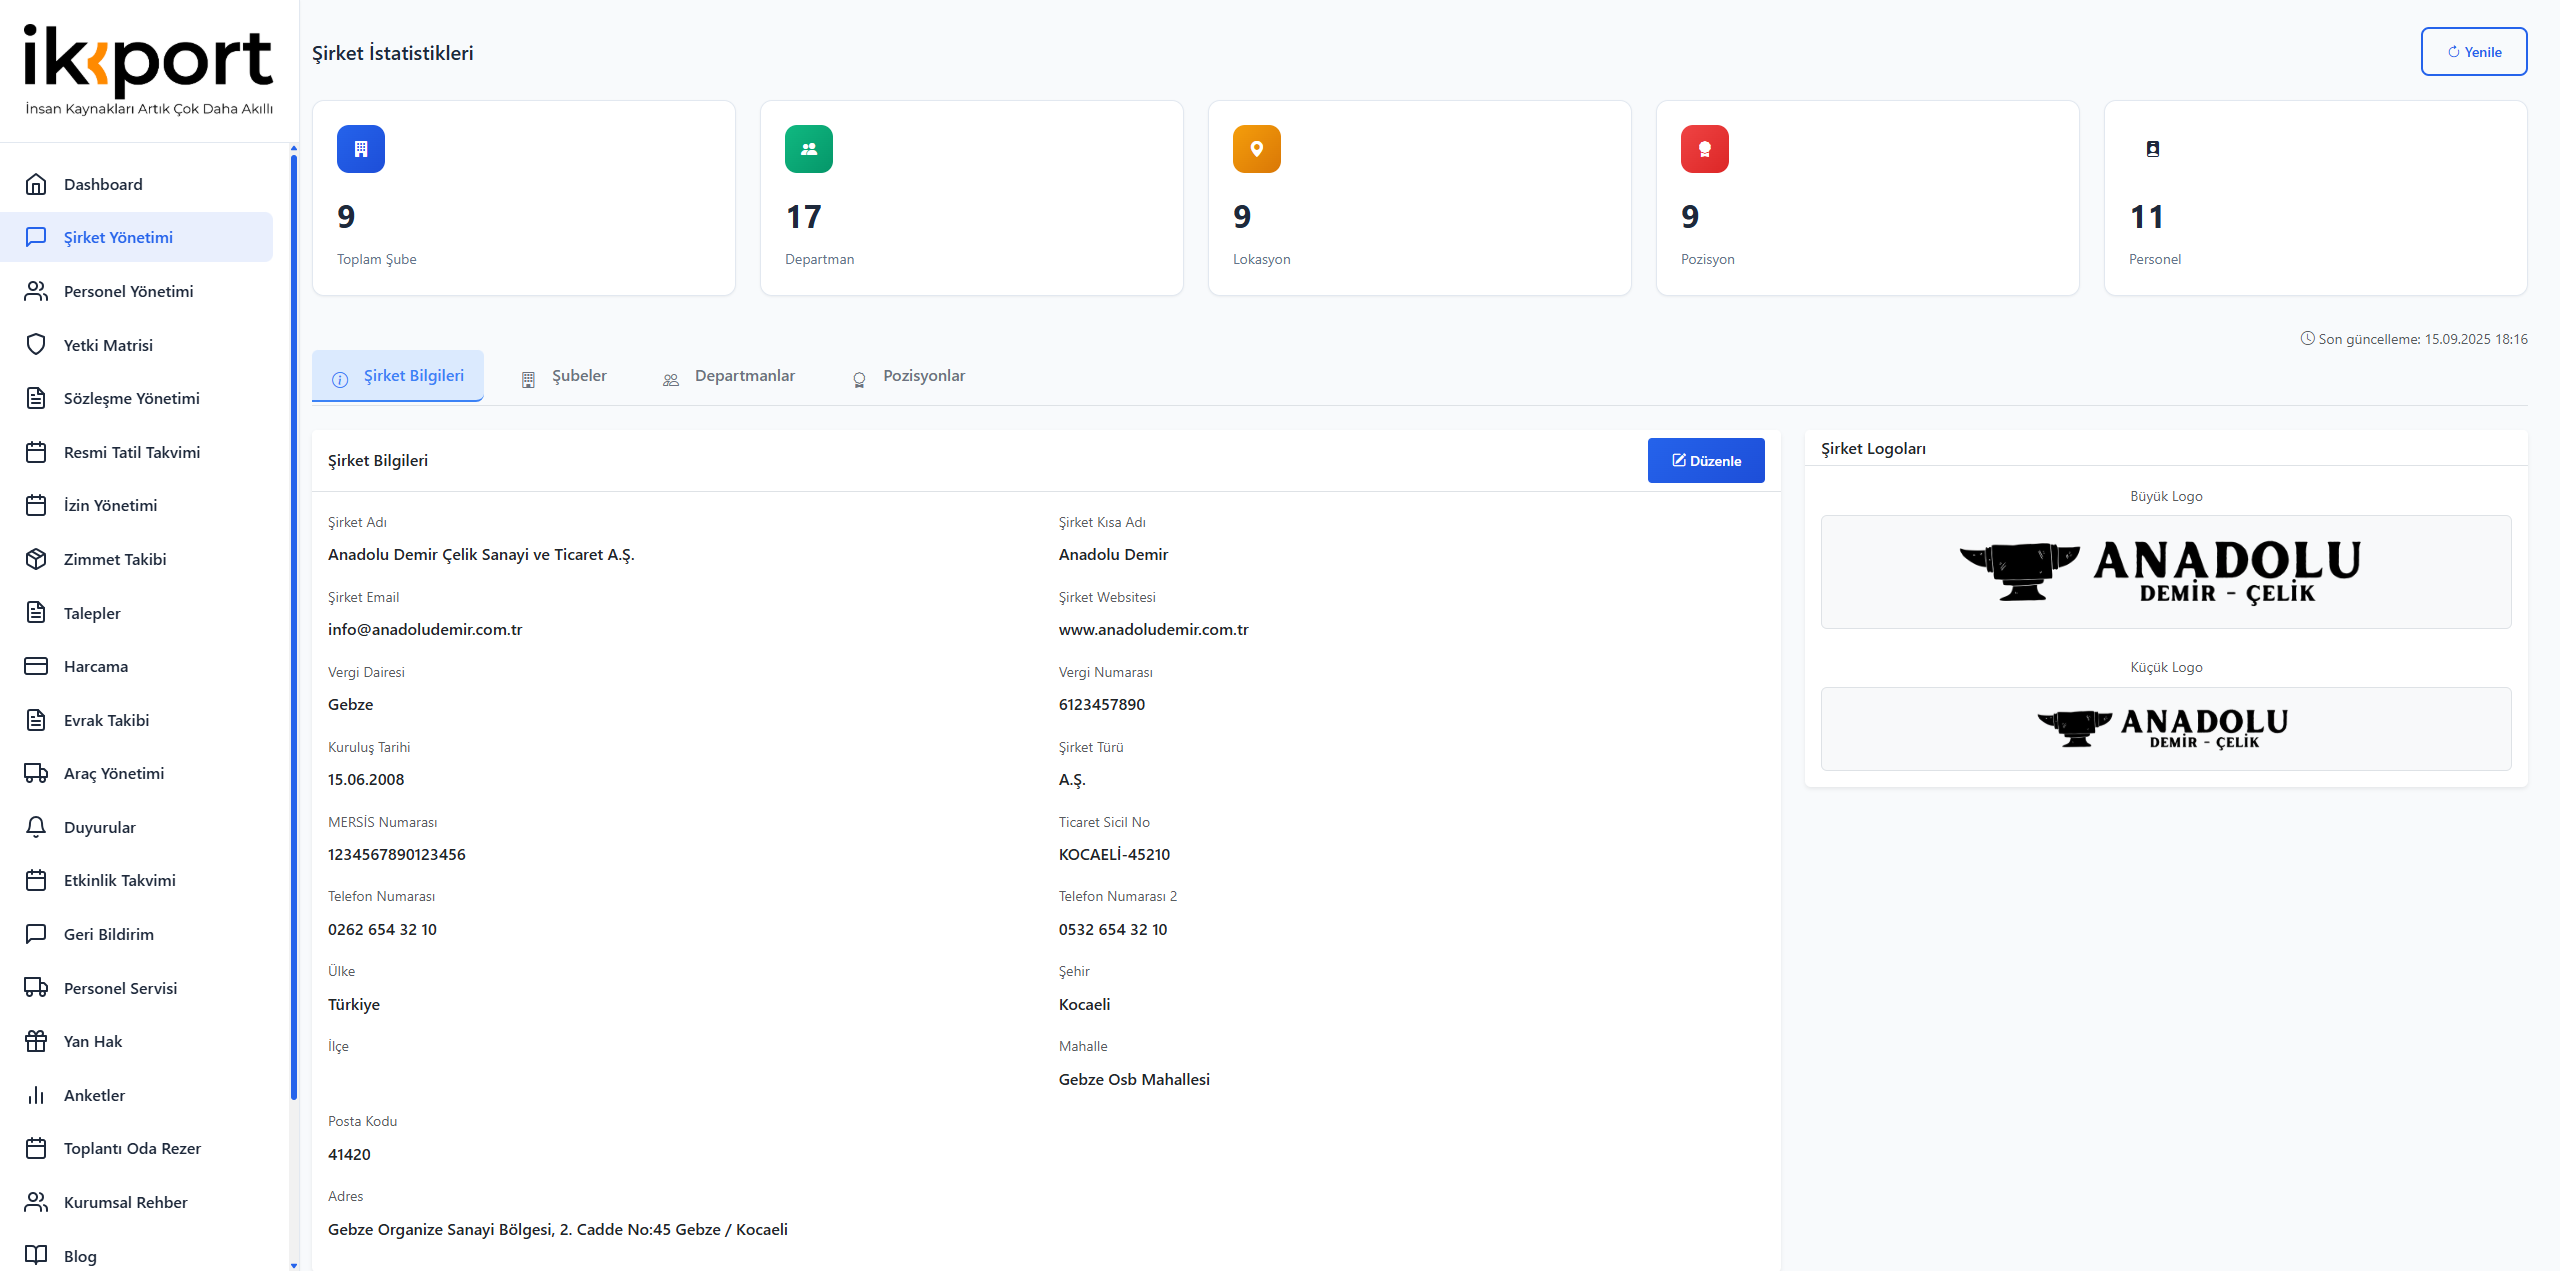Image resolution: width=2560 pixels, height=1271 pixels.
Task: Click the bell icon for Duyurular
Action: pos(36,827)
